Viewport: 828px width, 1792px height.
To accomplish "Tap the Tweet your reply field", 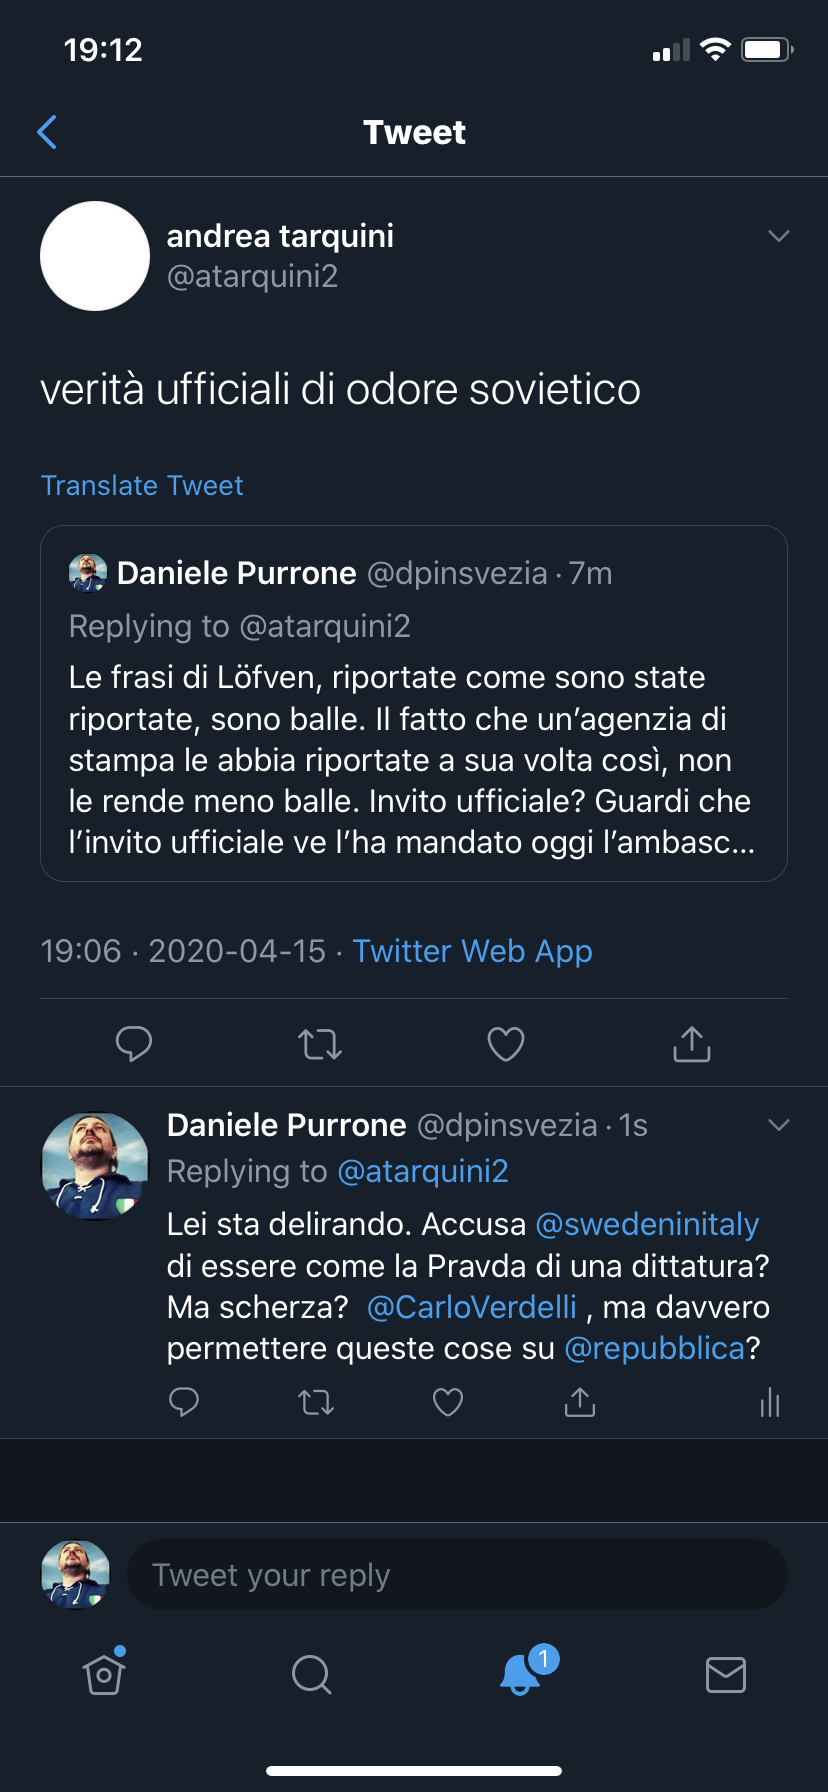I will click(x=457, y=1575).
